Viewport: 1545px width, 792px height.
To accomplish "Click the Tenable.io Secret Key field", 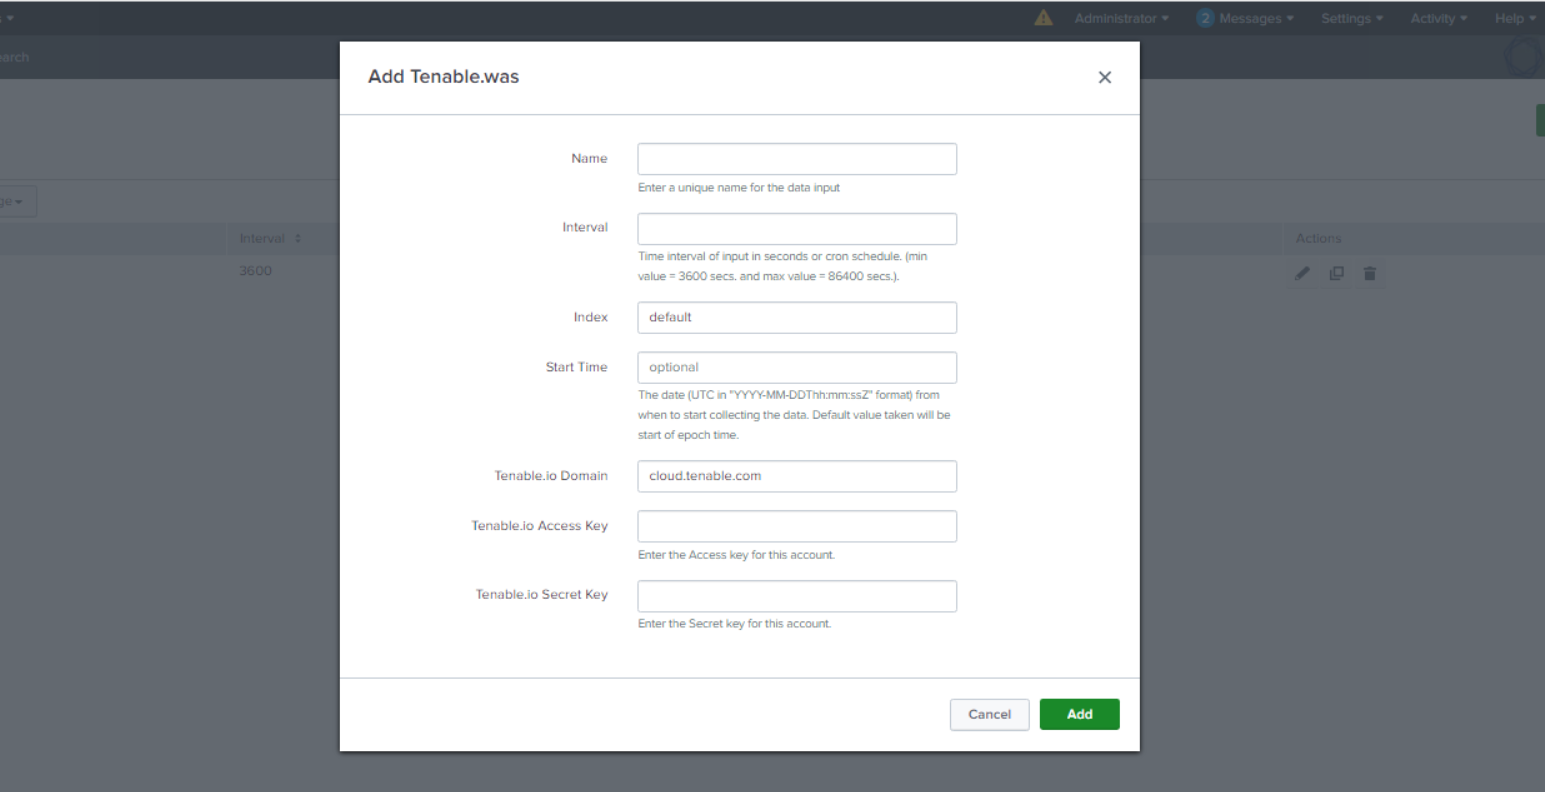I will (x=797, y=596).
